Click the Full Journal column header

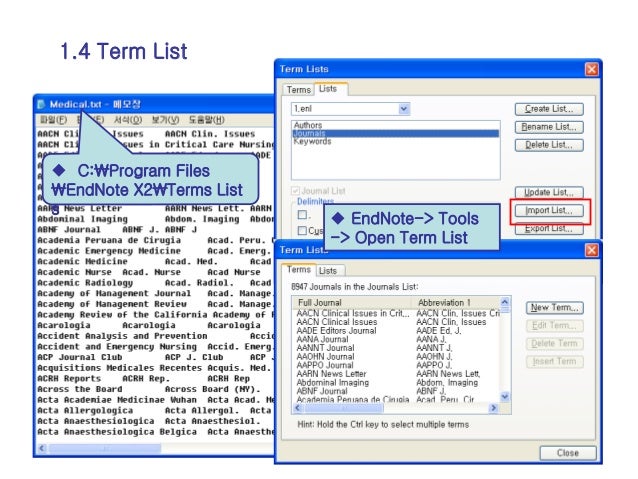point(352,302)
